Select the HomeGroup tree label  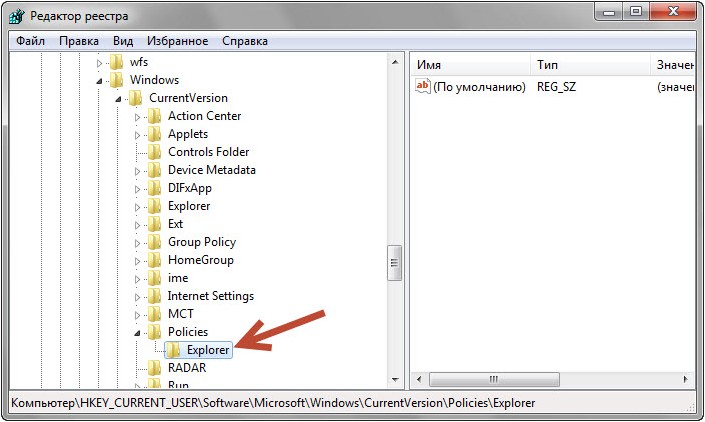(201, 260)
